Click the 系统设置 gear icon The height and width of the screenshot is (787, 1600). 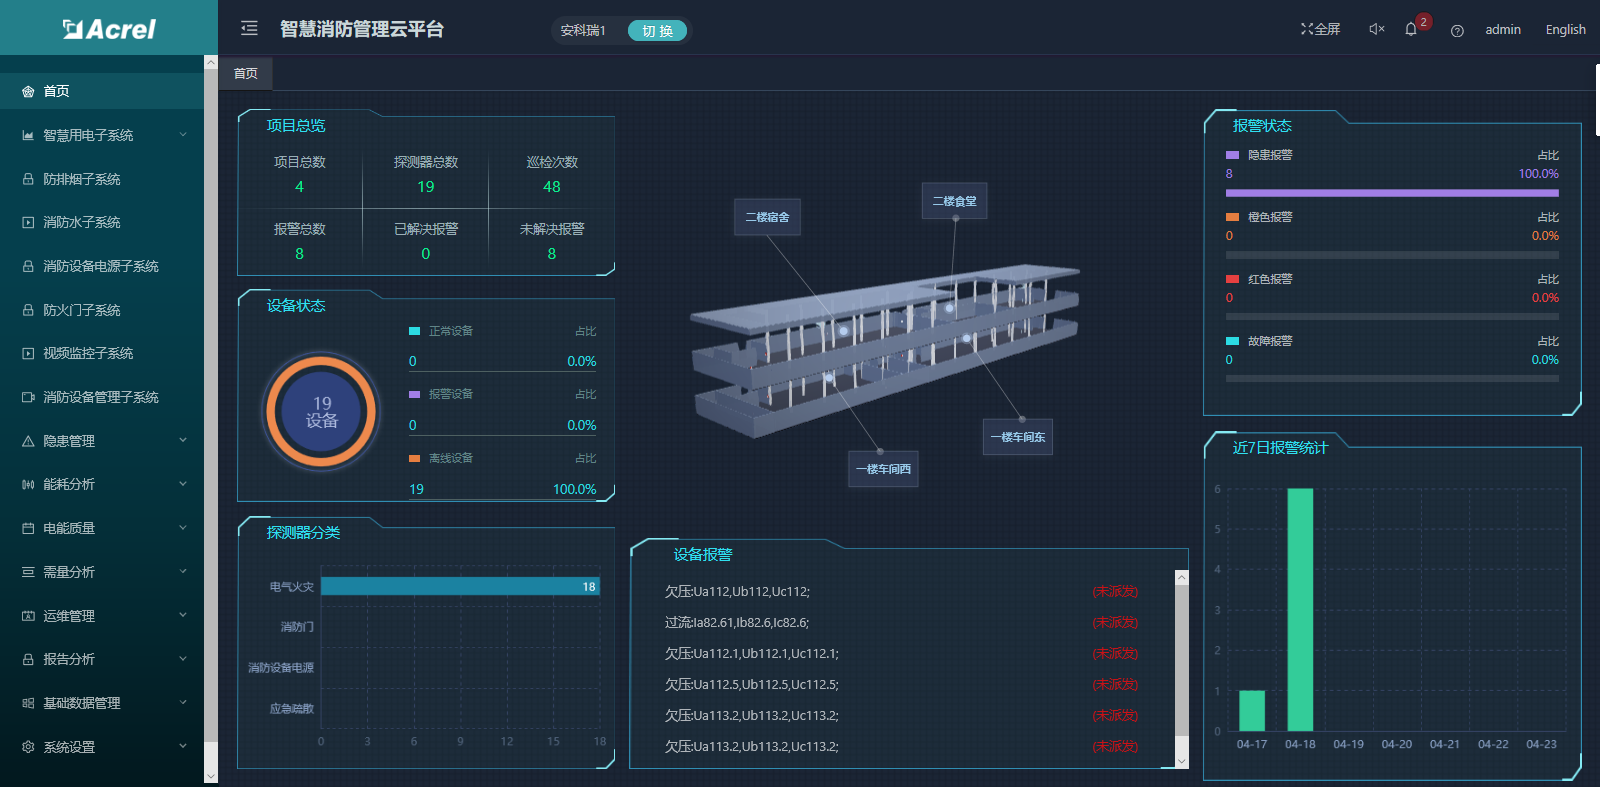coord(28,747)
